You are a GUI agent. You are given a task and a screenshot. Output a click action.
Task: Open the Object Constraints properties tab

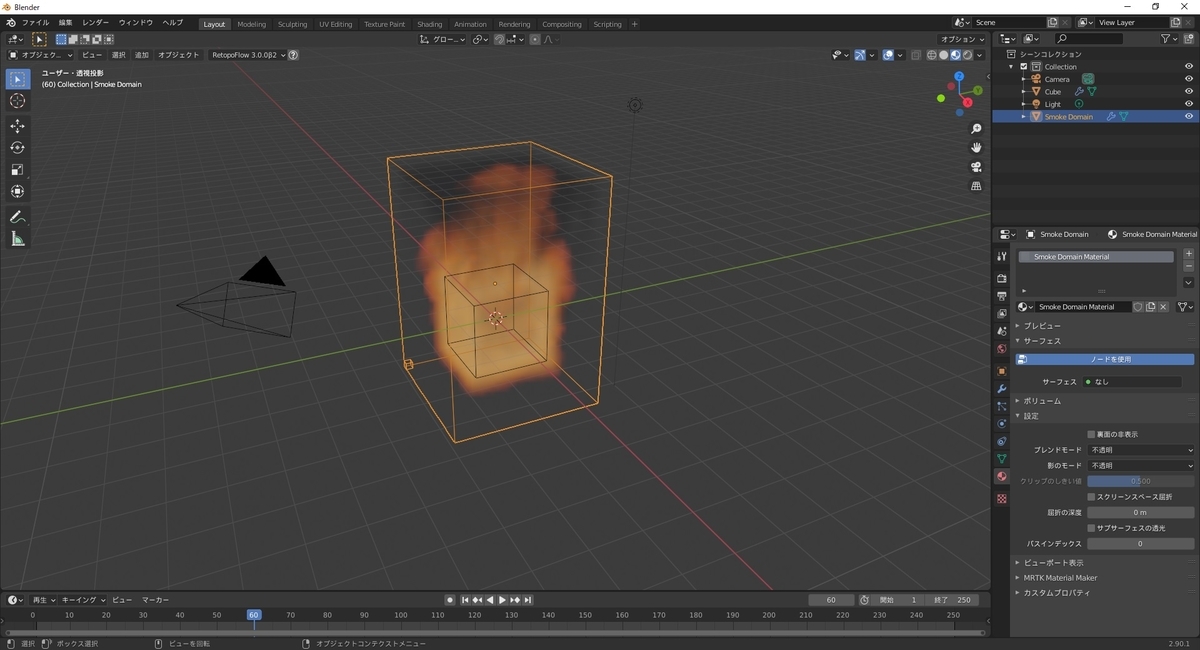tap(1001, 441)
